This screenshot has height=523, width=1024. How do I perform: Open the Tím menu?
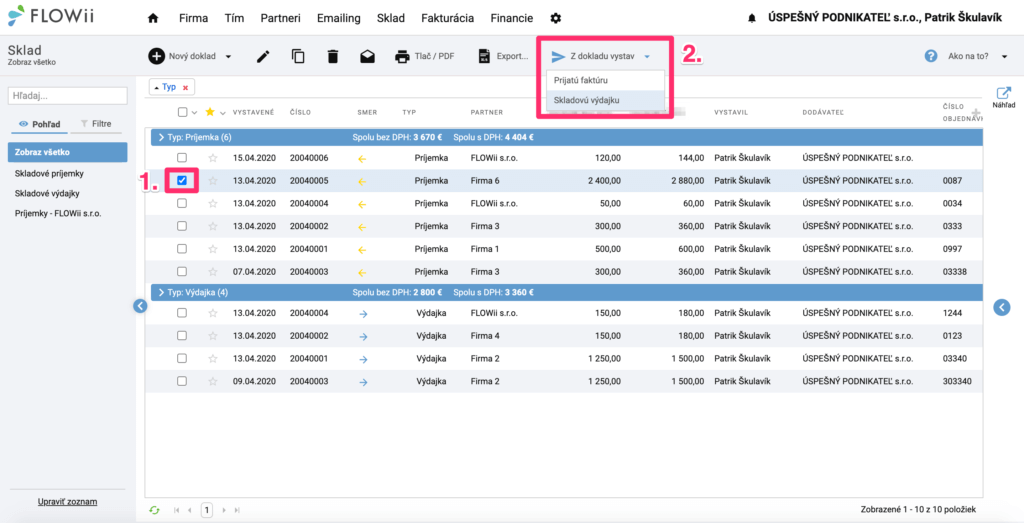click(x=234, y=18)
